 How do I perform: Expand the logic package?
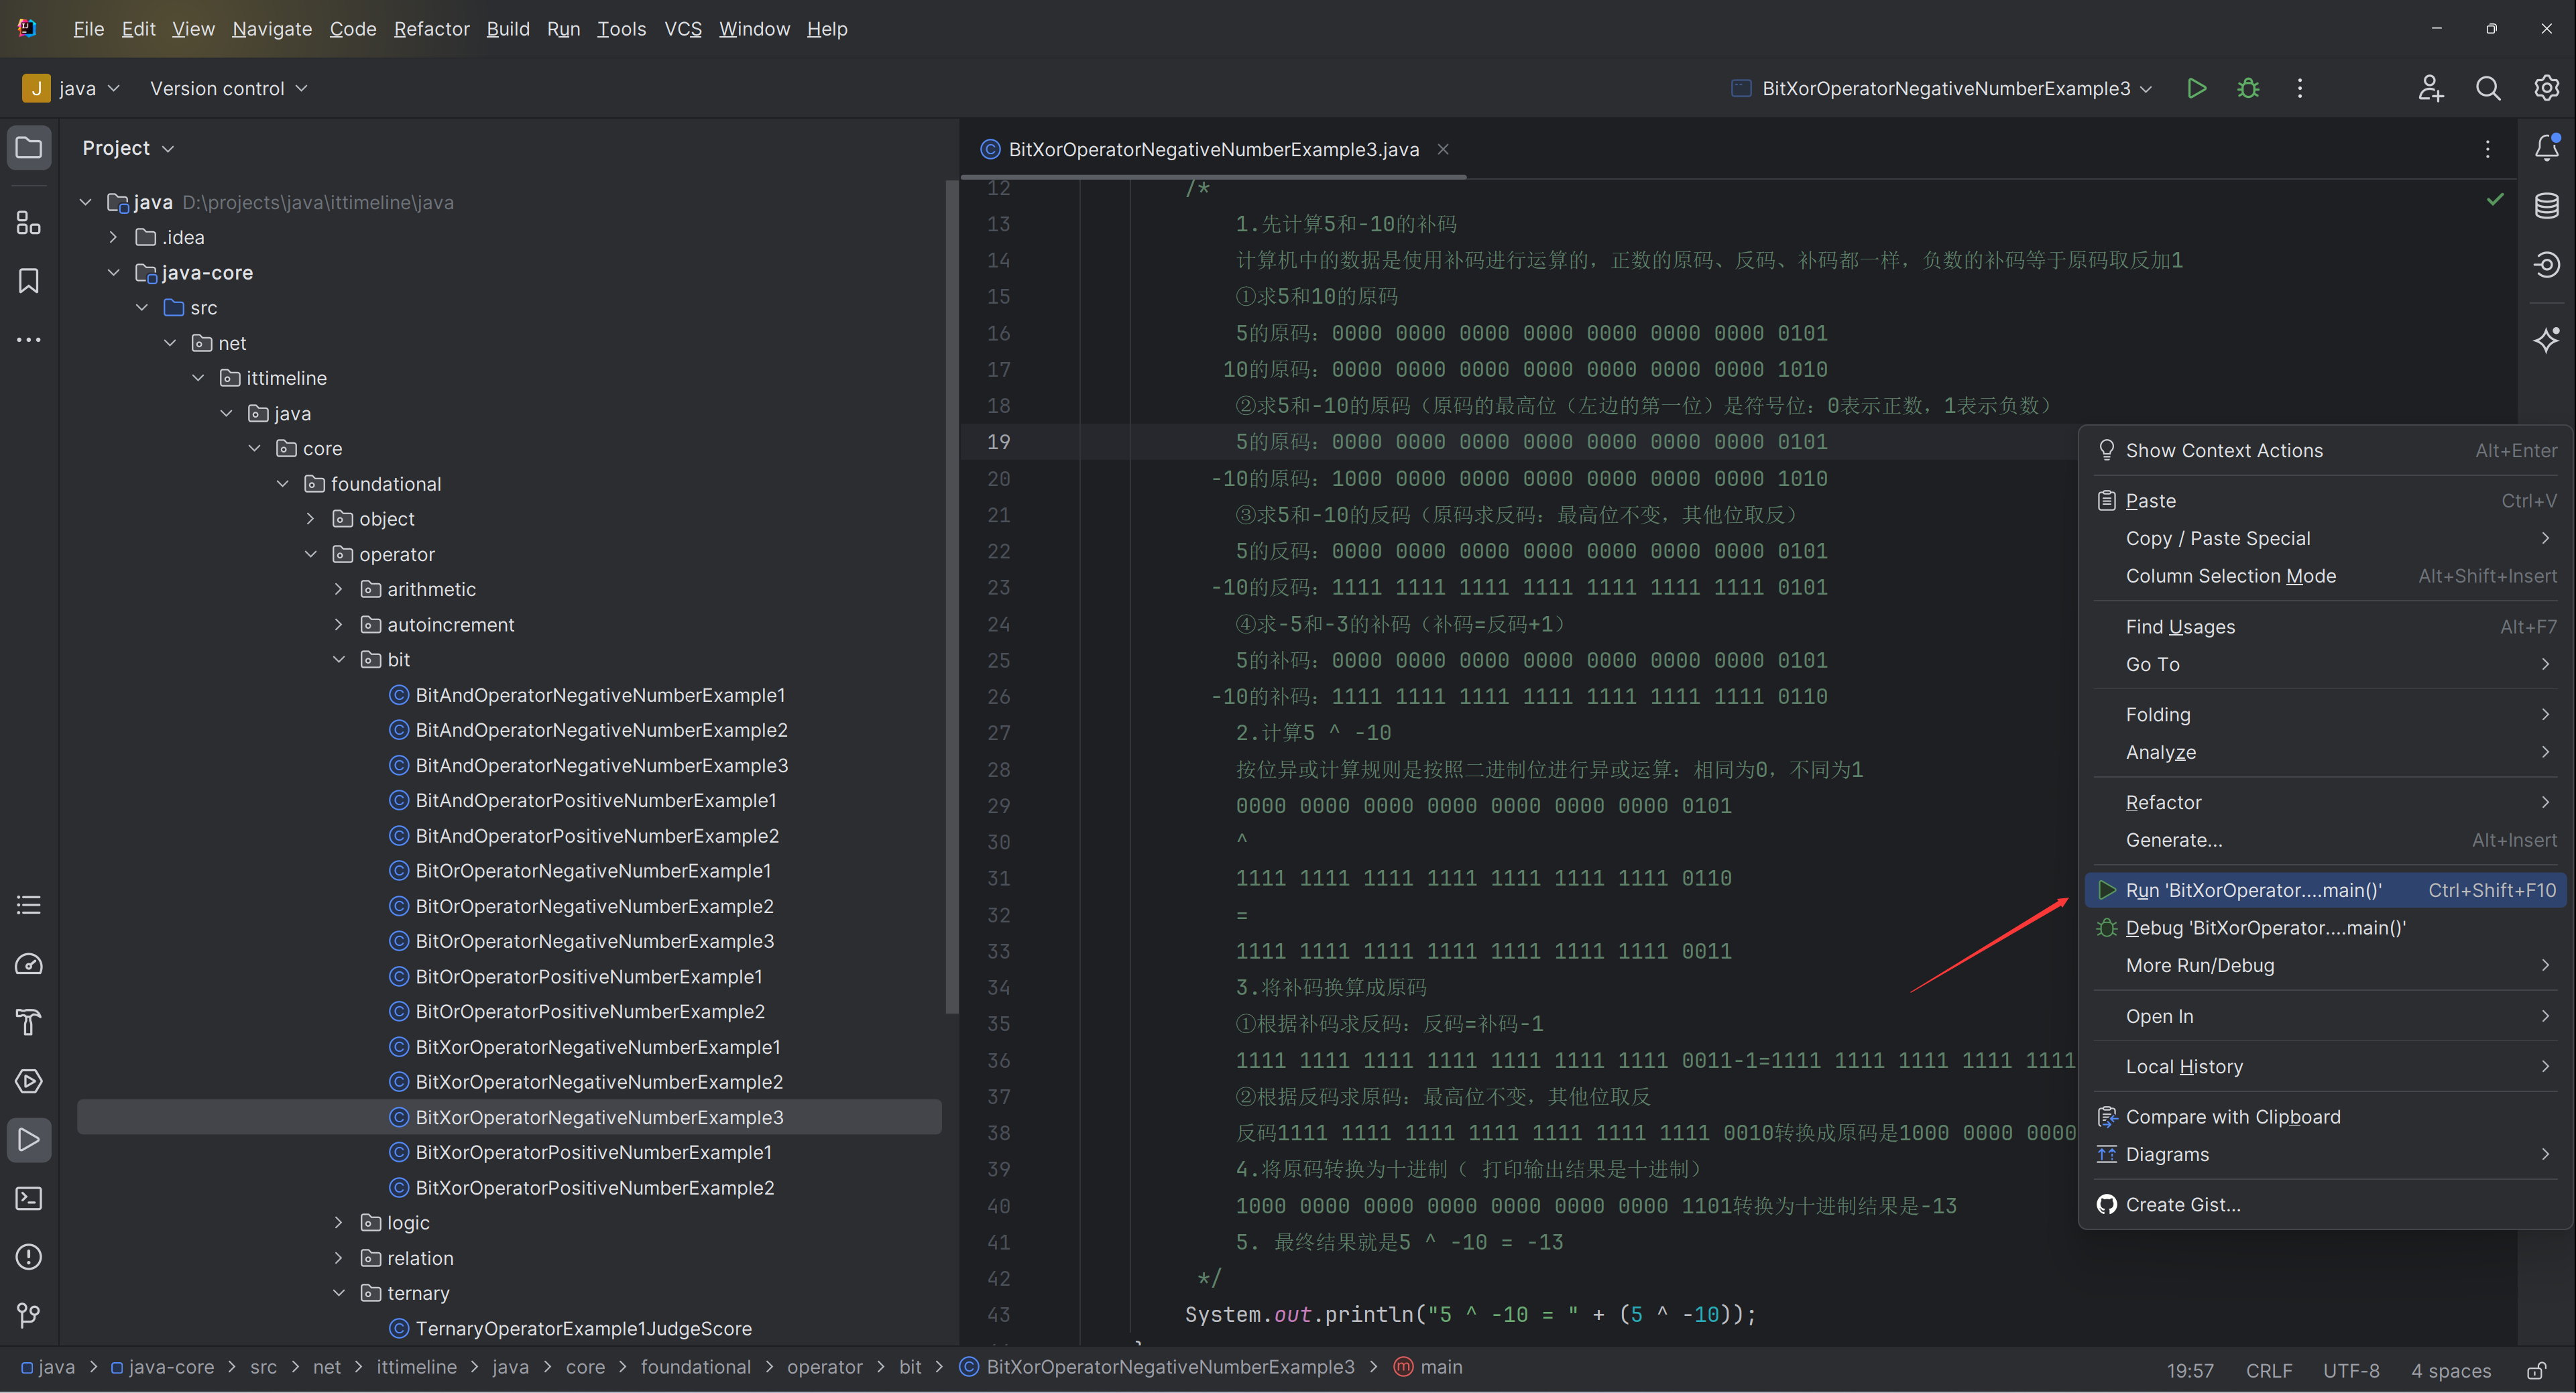(x=338, y=1222)
